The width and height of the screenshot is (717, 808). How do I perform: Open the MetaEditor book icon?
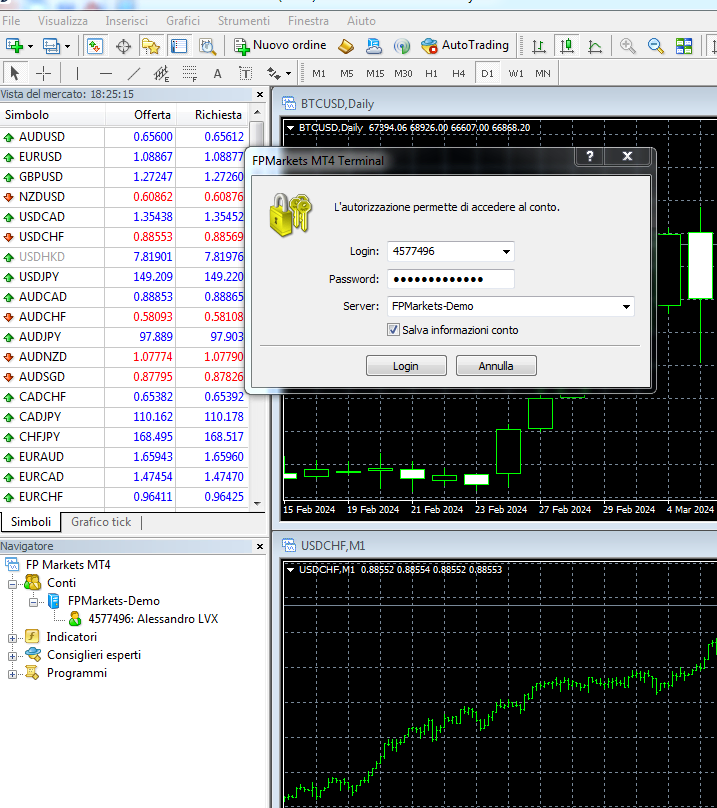click(x=346, y=46)
